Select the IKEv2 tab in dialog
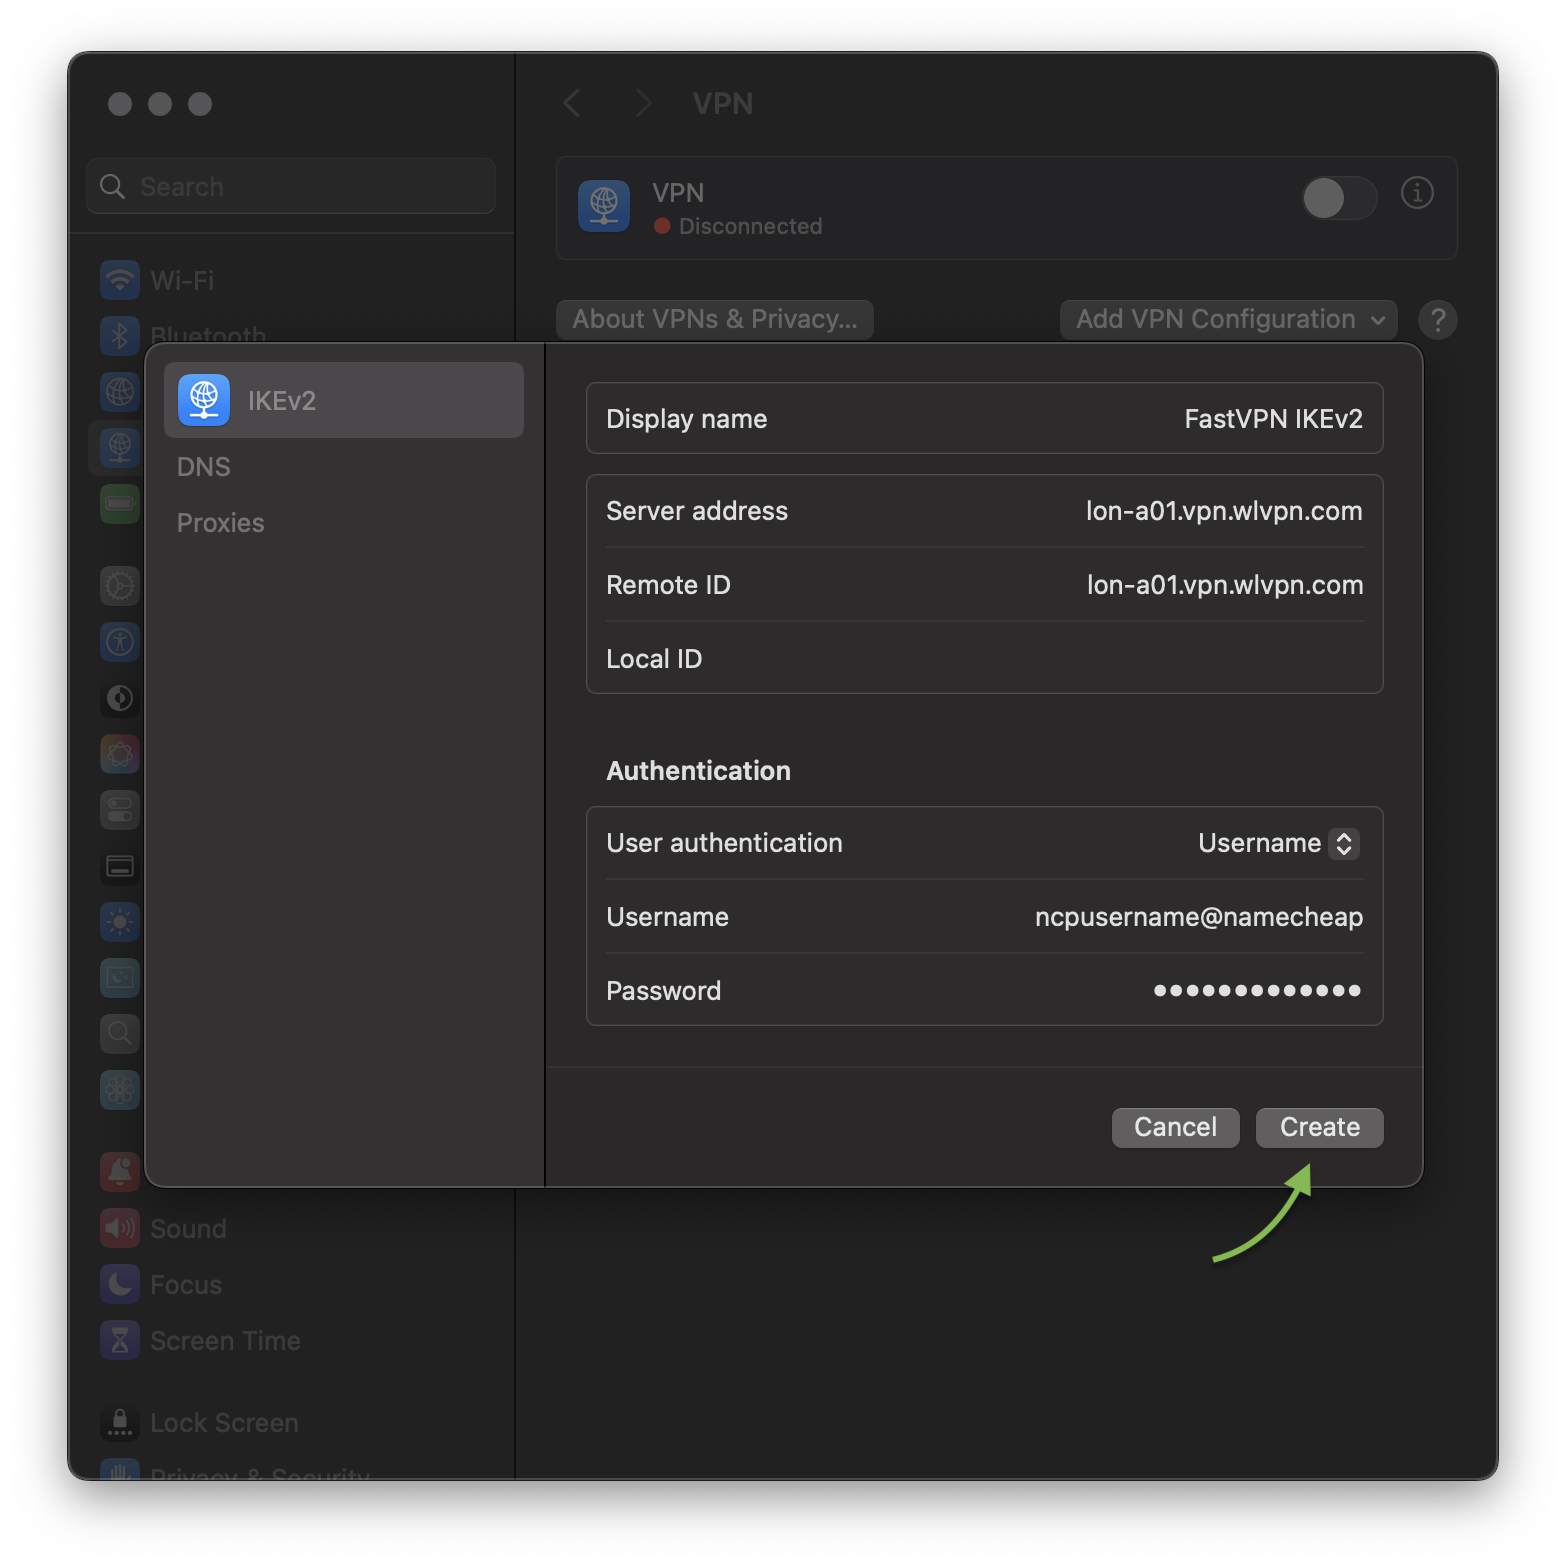Viewport: 1566px width, 1564px height. tap(344, 400)
